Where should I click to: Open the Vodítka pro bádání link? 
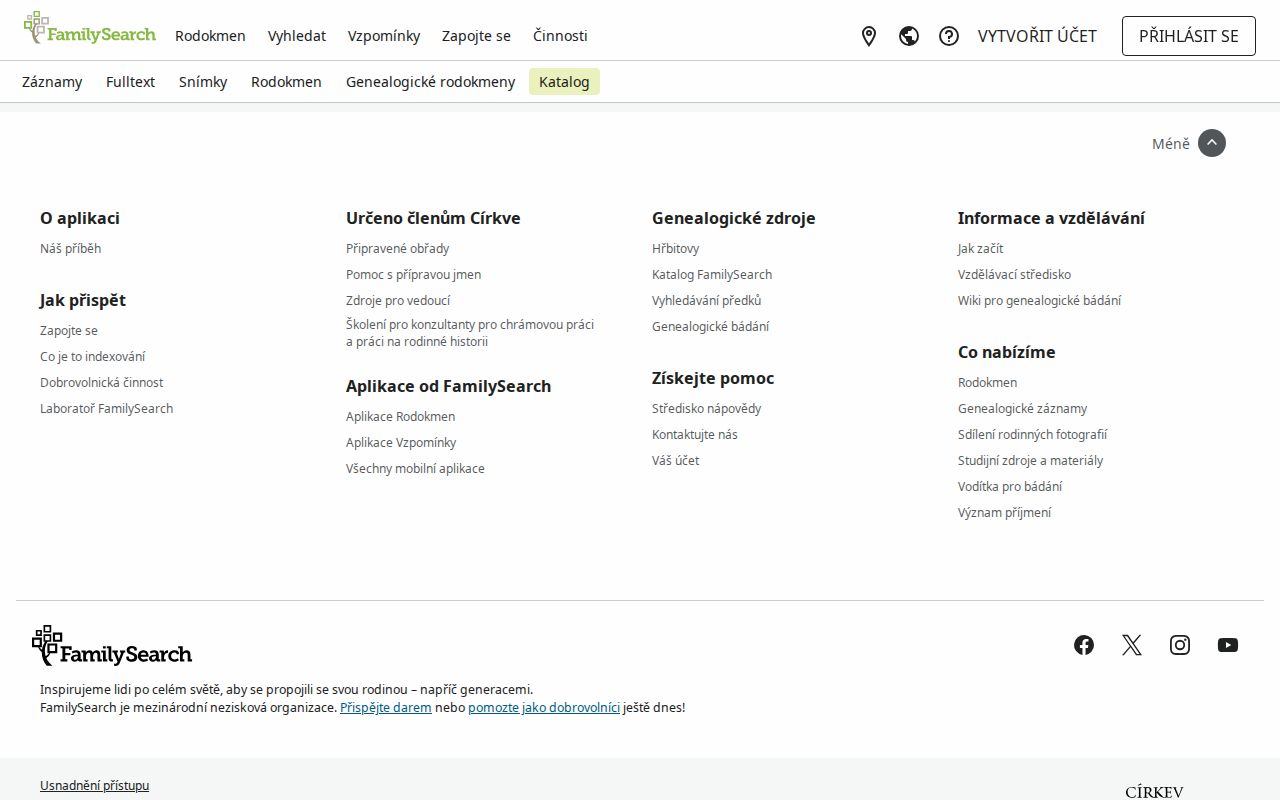1010,486
